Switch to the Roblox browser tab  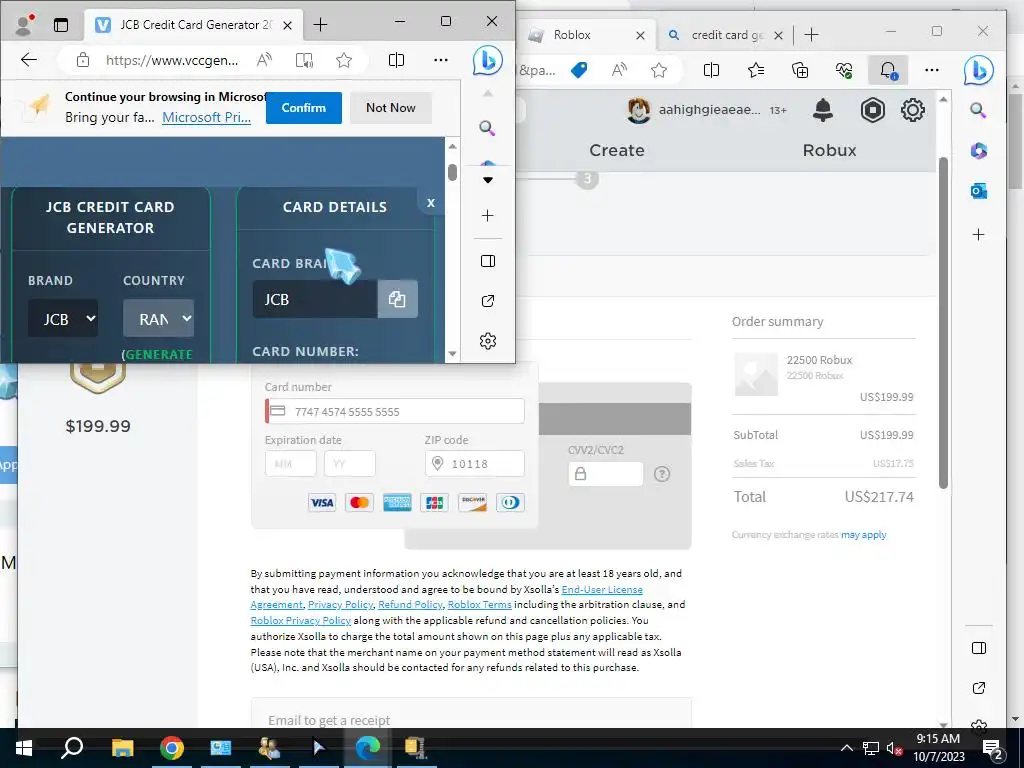pyautogui.click(x=586, y=35)
